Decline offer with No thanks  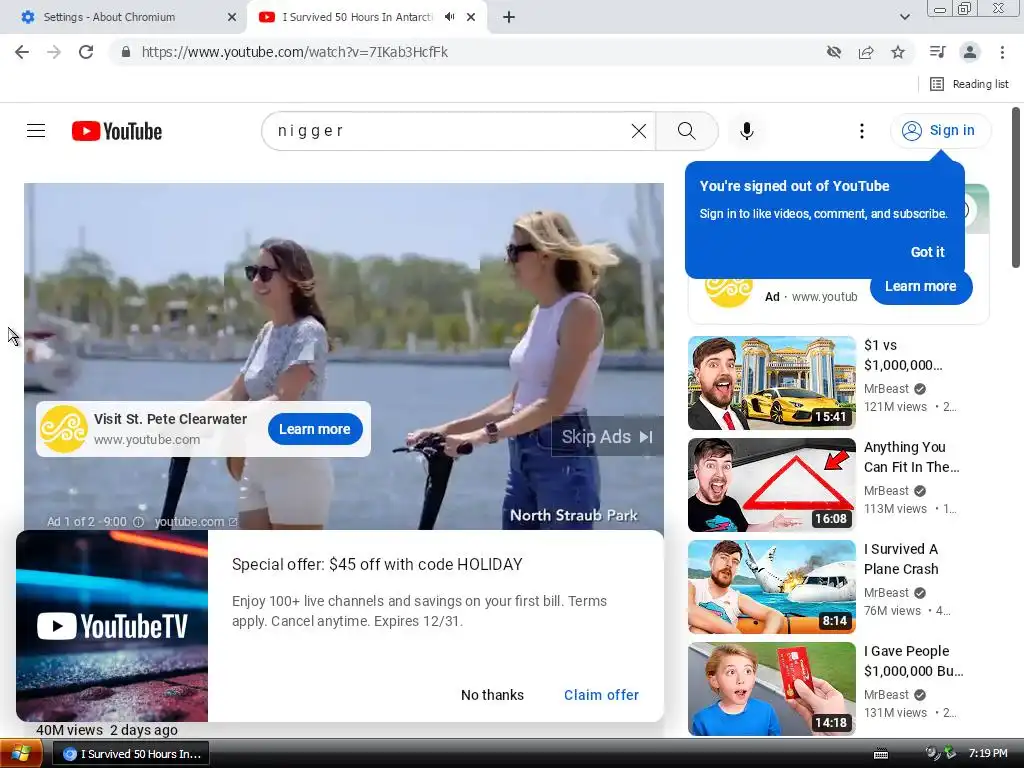492,695
